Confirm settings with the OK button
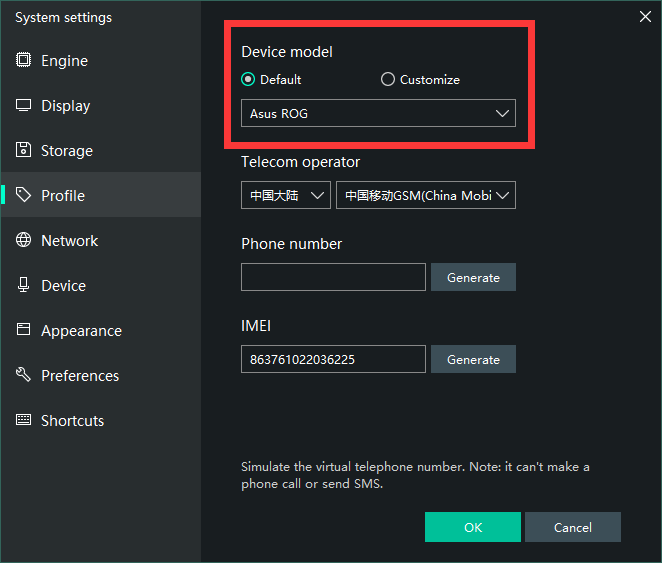 472,527
